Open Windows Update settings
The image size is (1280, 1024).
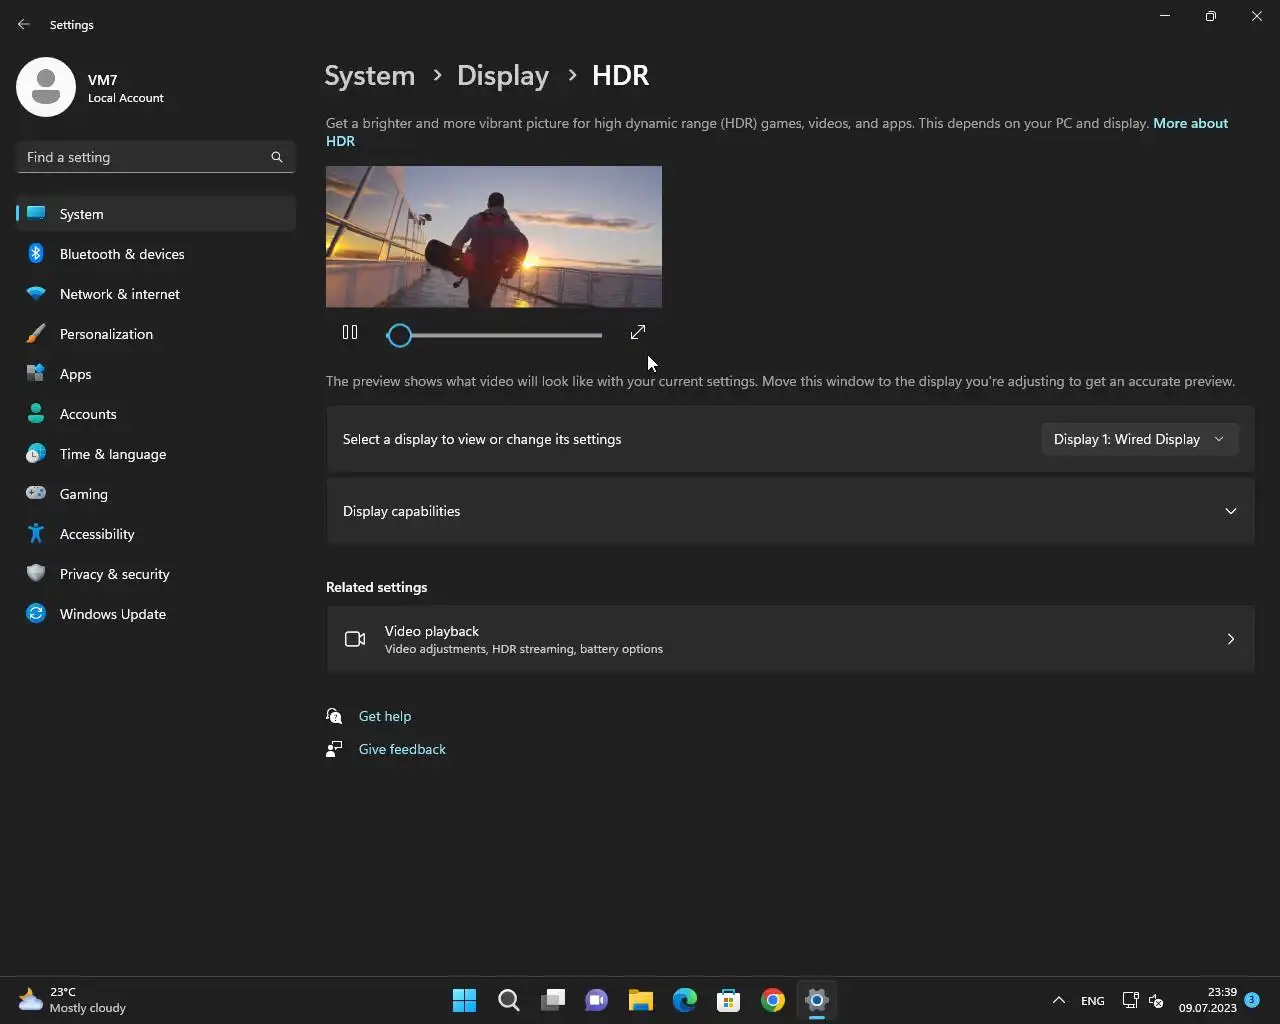(156, 614)
